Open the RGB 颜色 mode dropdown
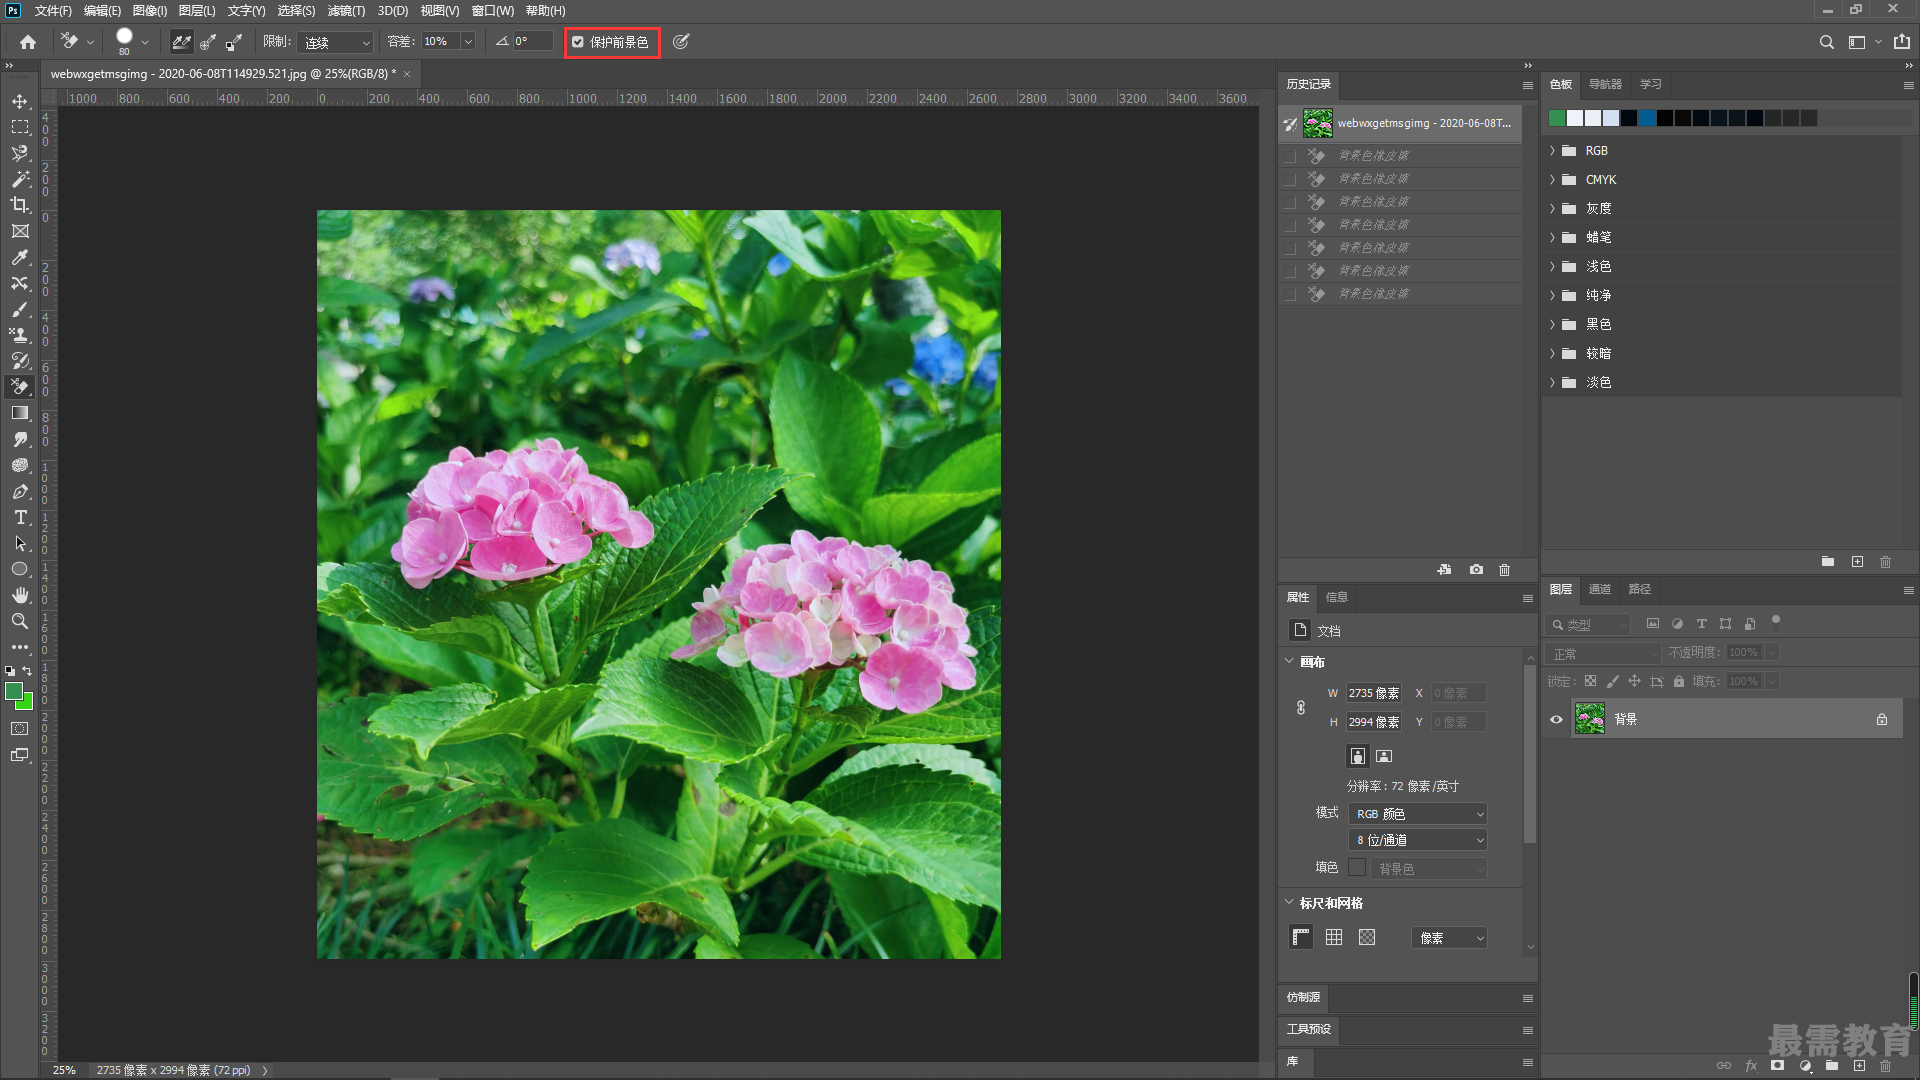This screenshot has width=1920, height=1080. pos(1418,814)
